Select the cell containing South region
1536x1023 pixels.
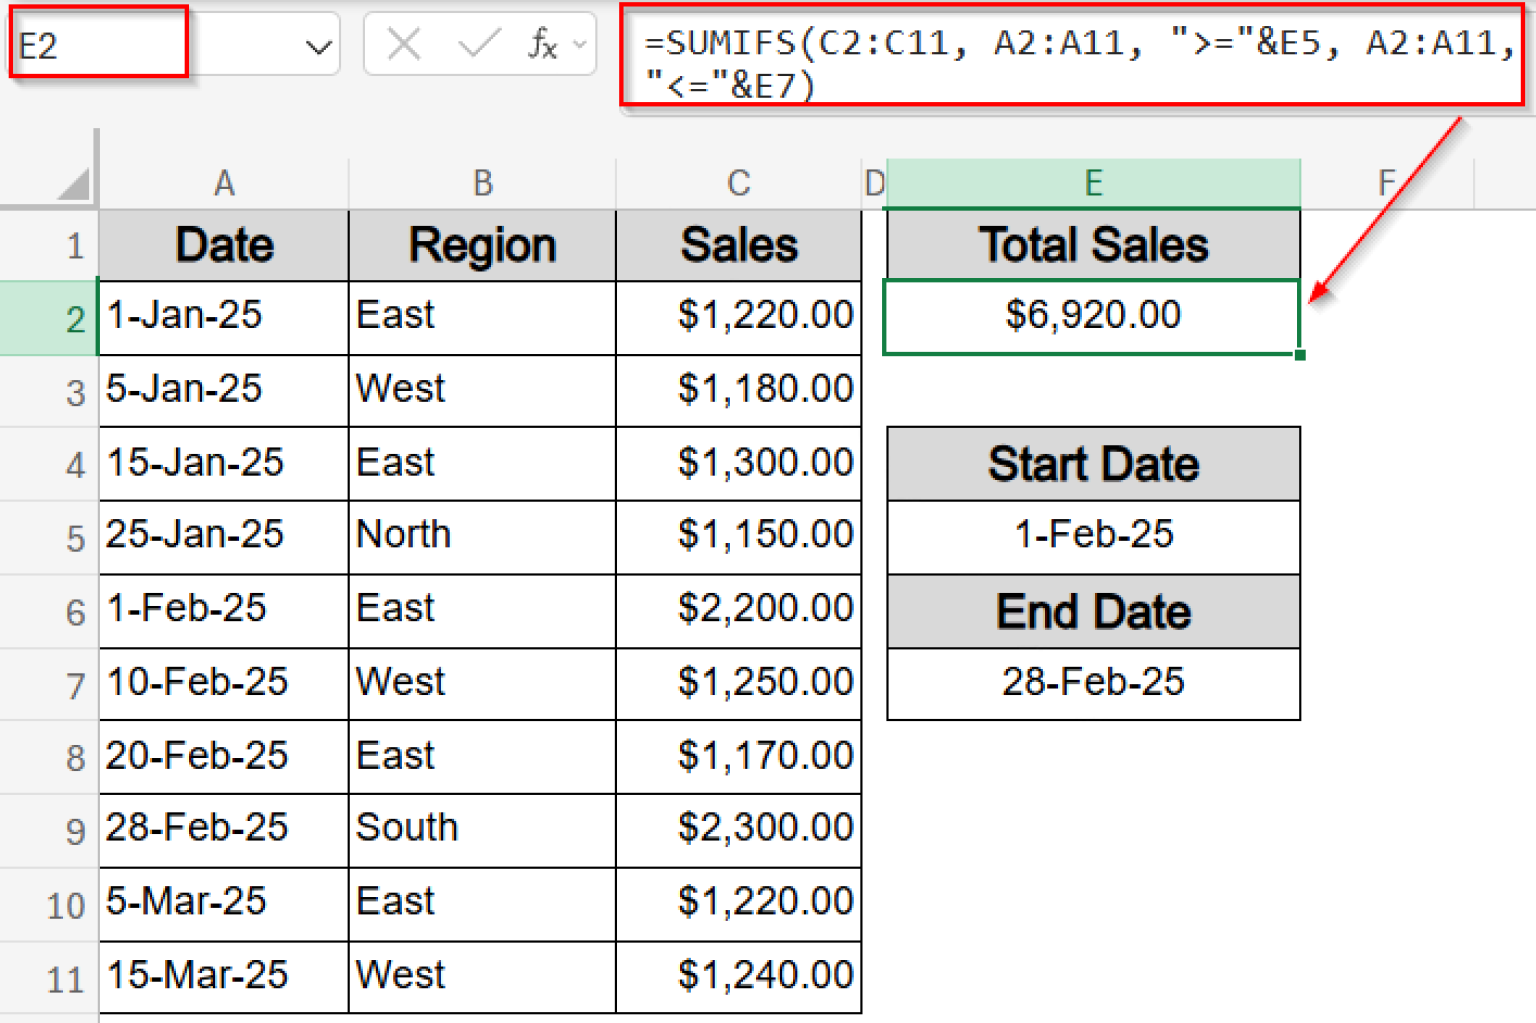[481, 830]
